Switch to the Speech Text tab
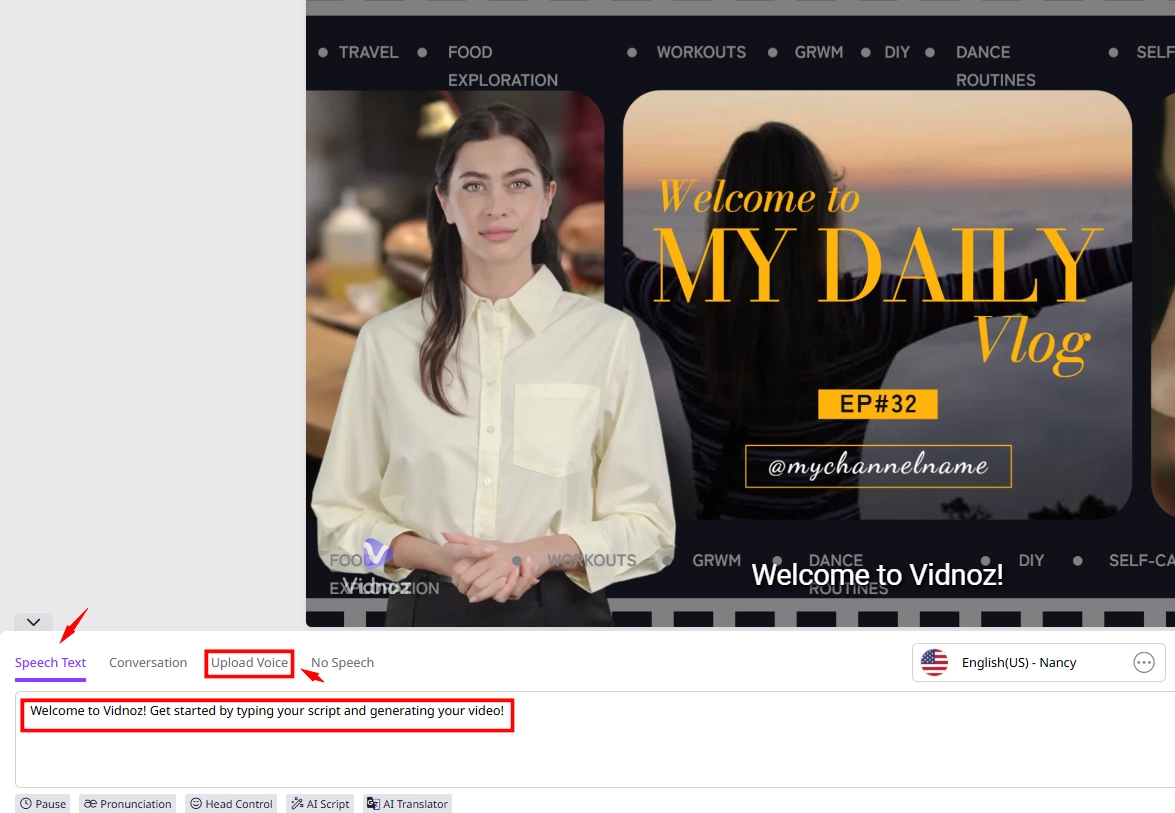 (50, 663)
